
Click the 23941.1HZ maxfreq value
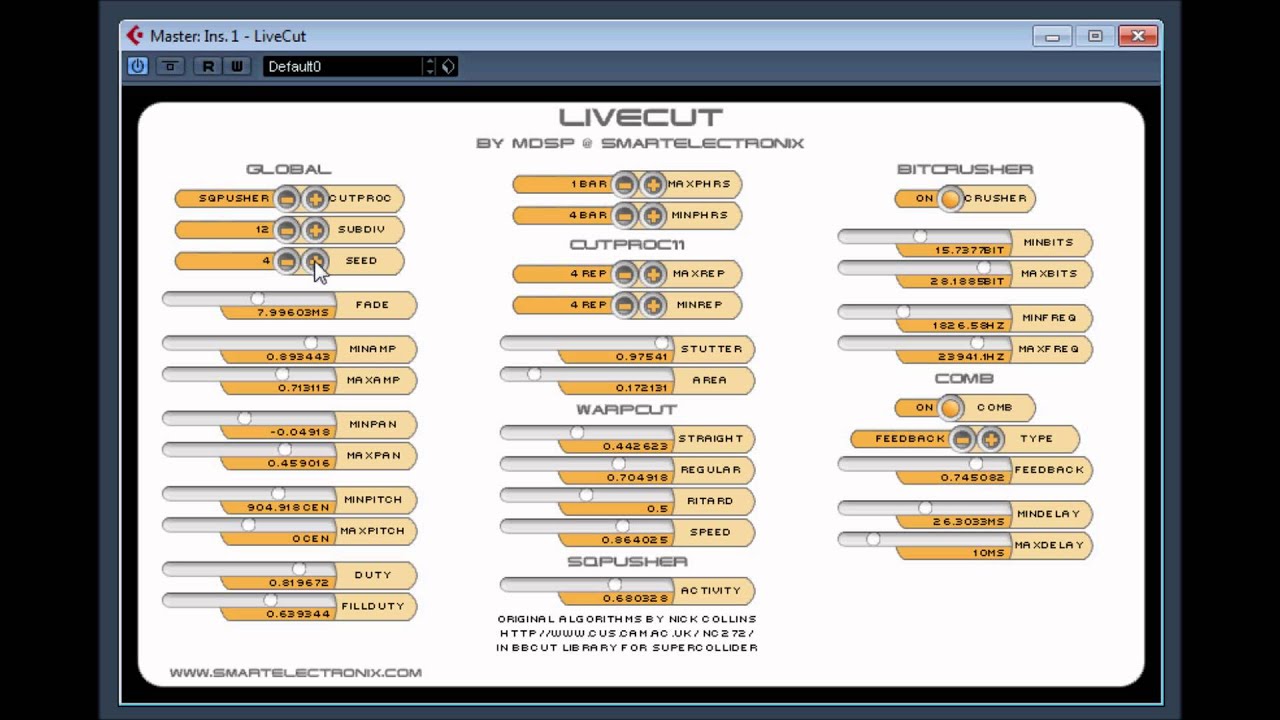coord(970,357)
